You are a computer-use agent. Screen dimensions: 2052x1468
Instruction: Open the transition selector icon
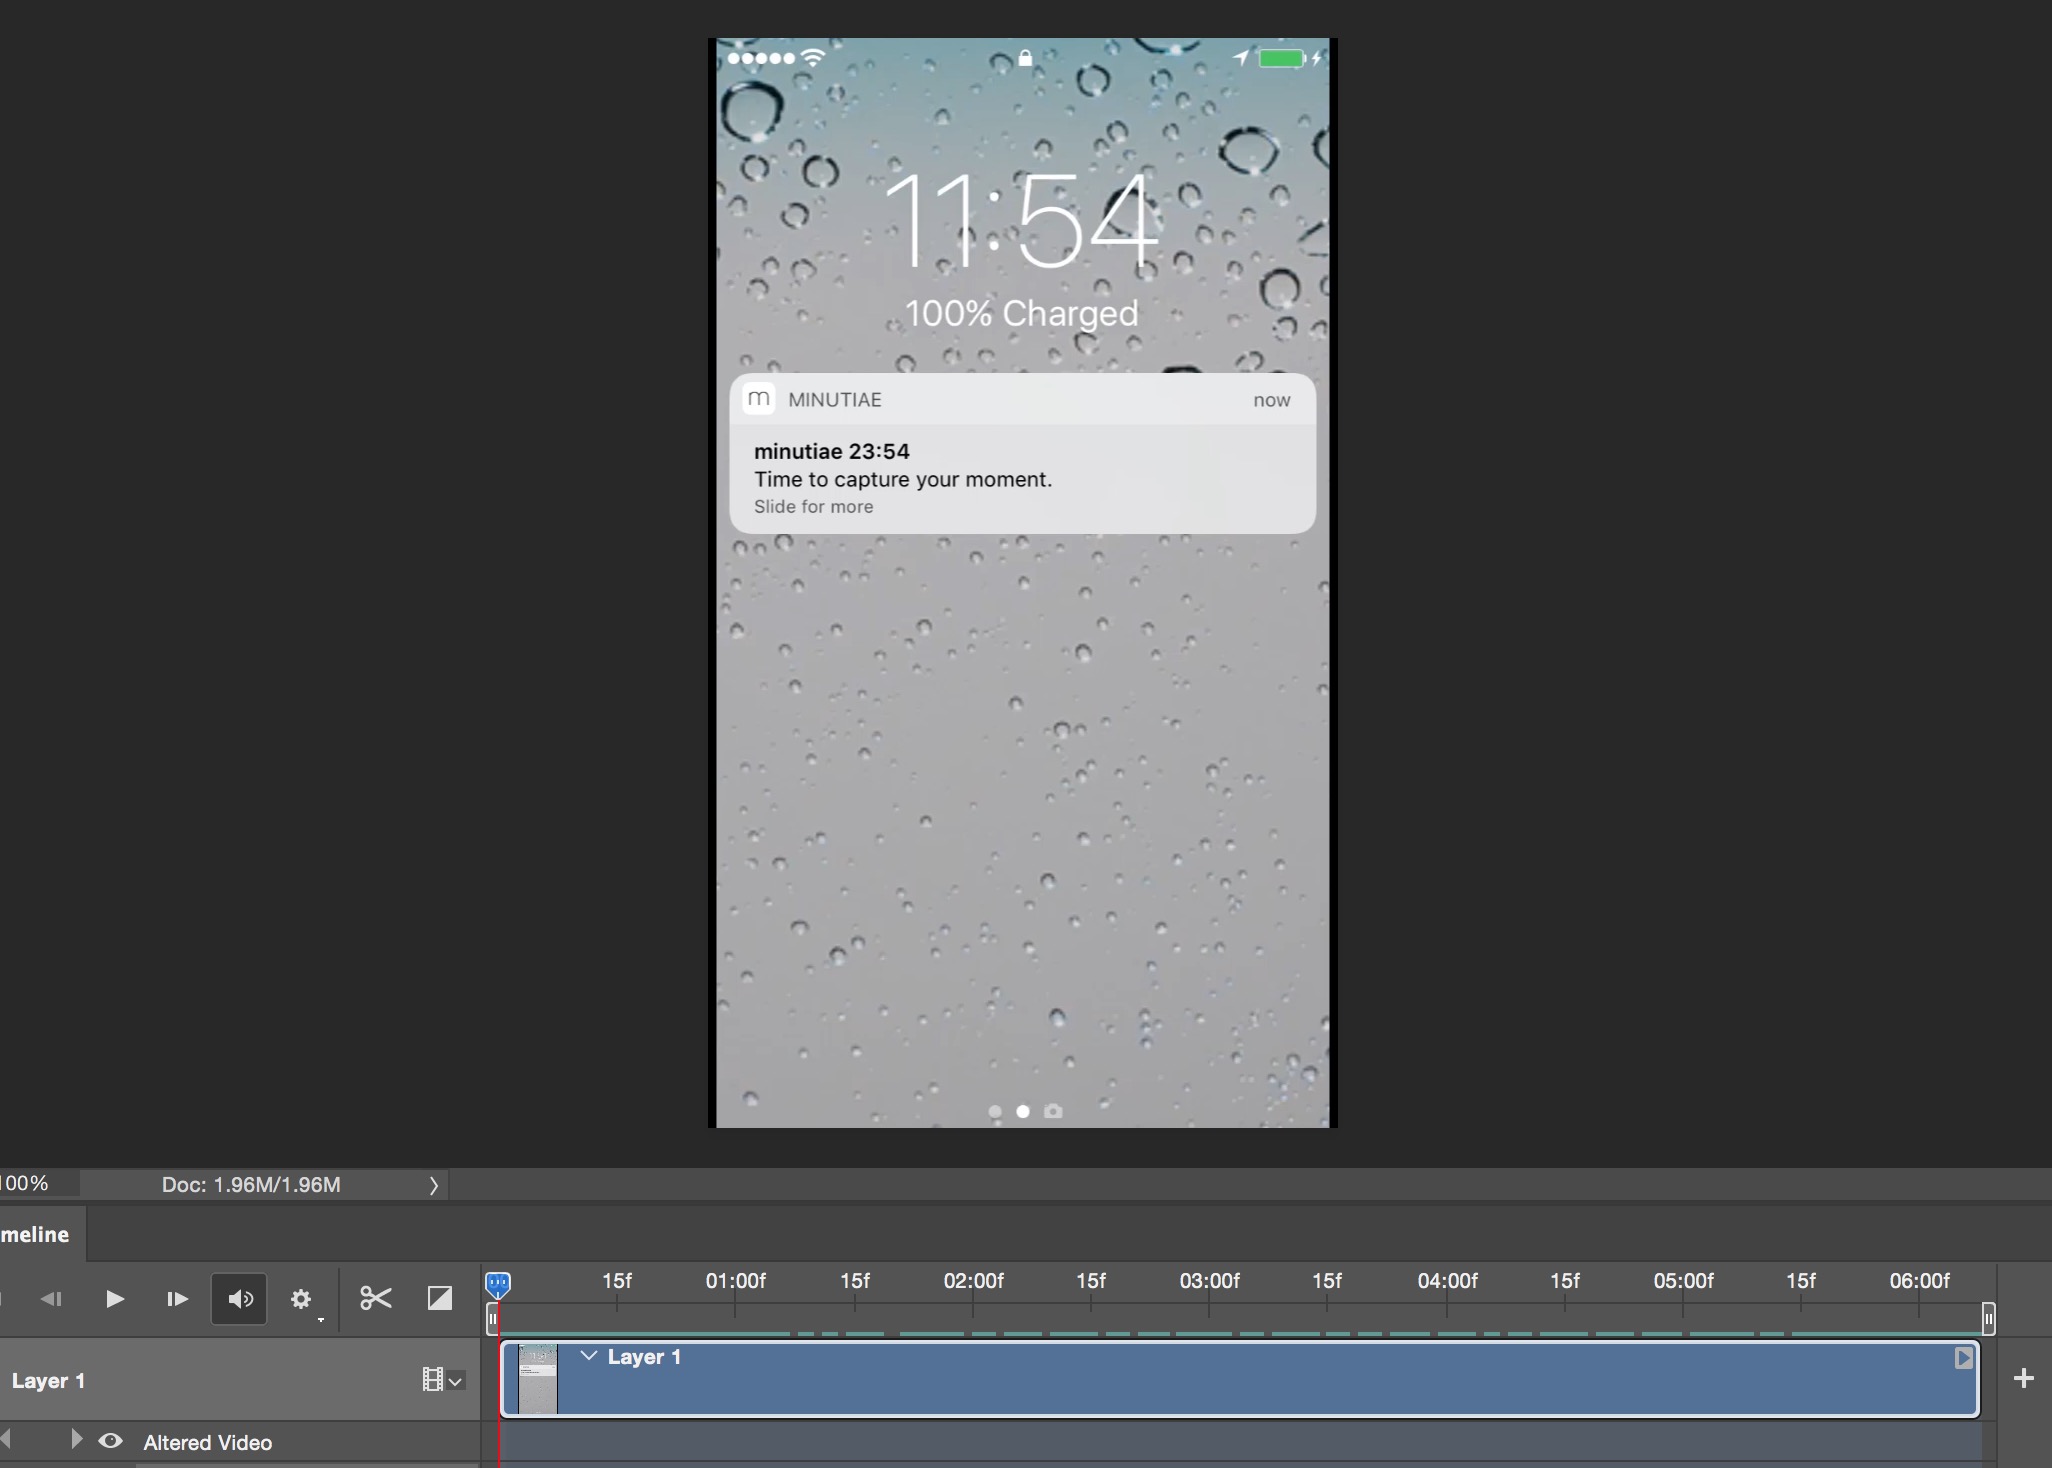(439, 1298)
